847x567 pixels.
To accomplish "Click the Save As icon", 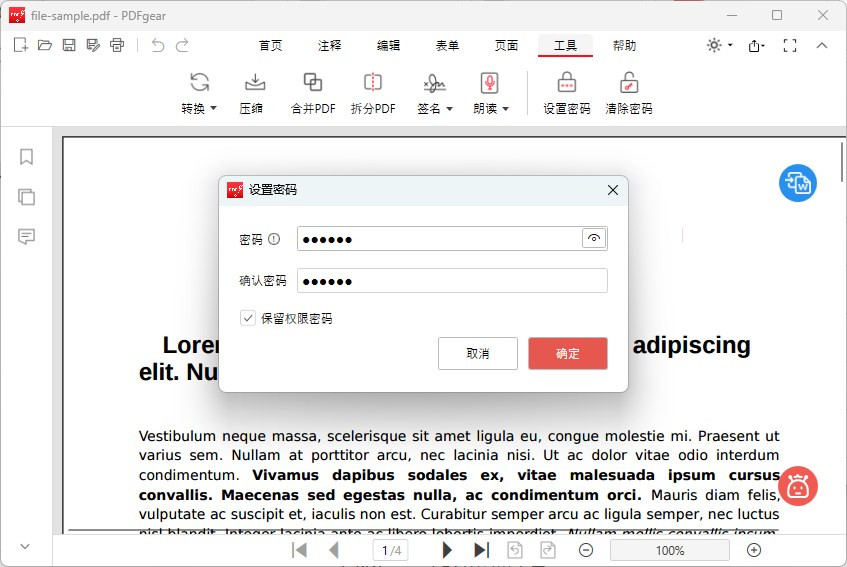I will 93,45.
